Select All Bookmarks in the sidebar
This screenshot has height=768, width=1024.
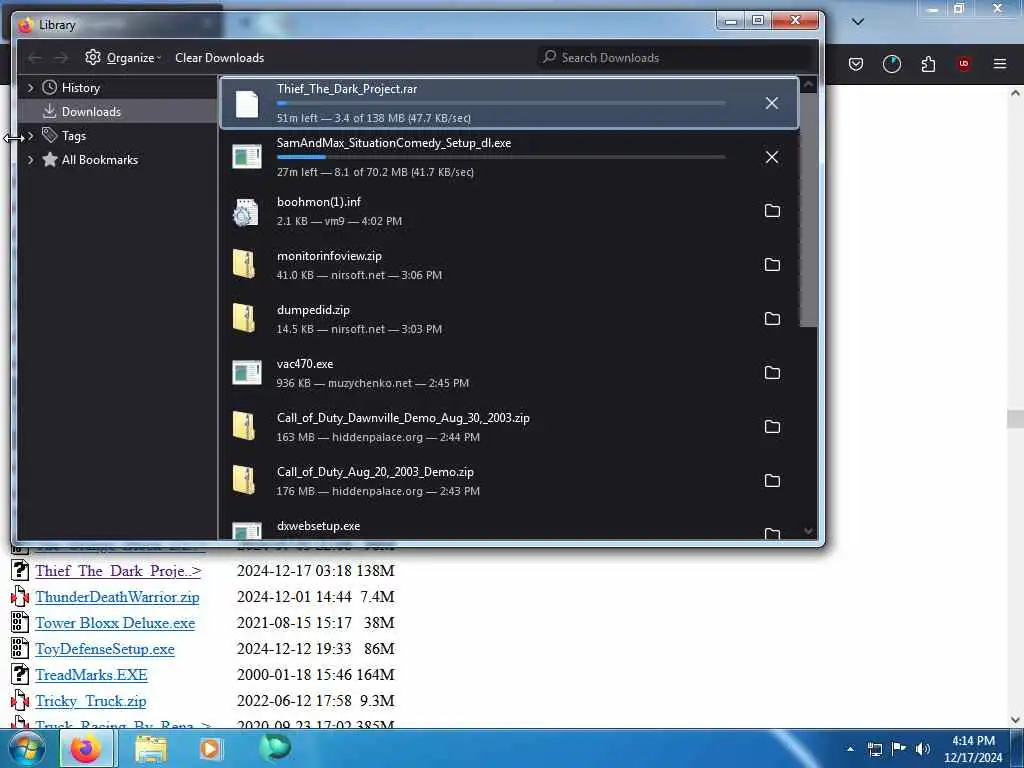click(100, 160)
